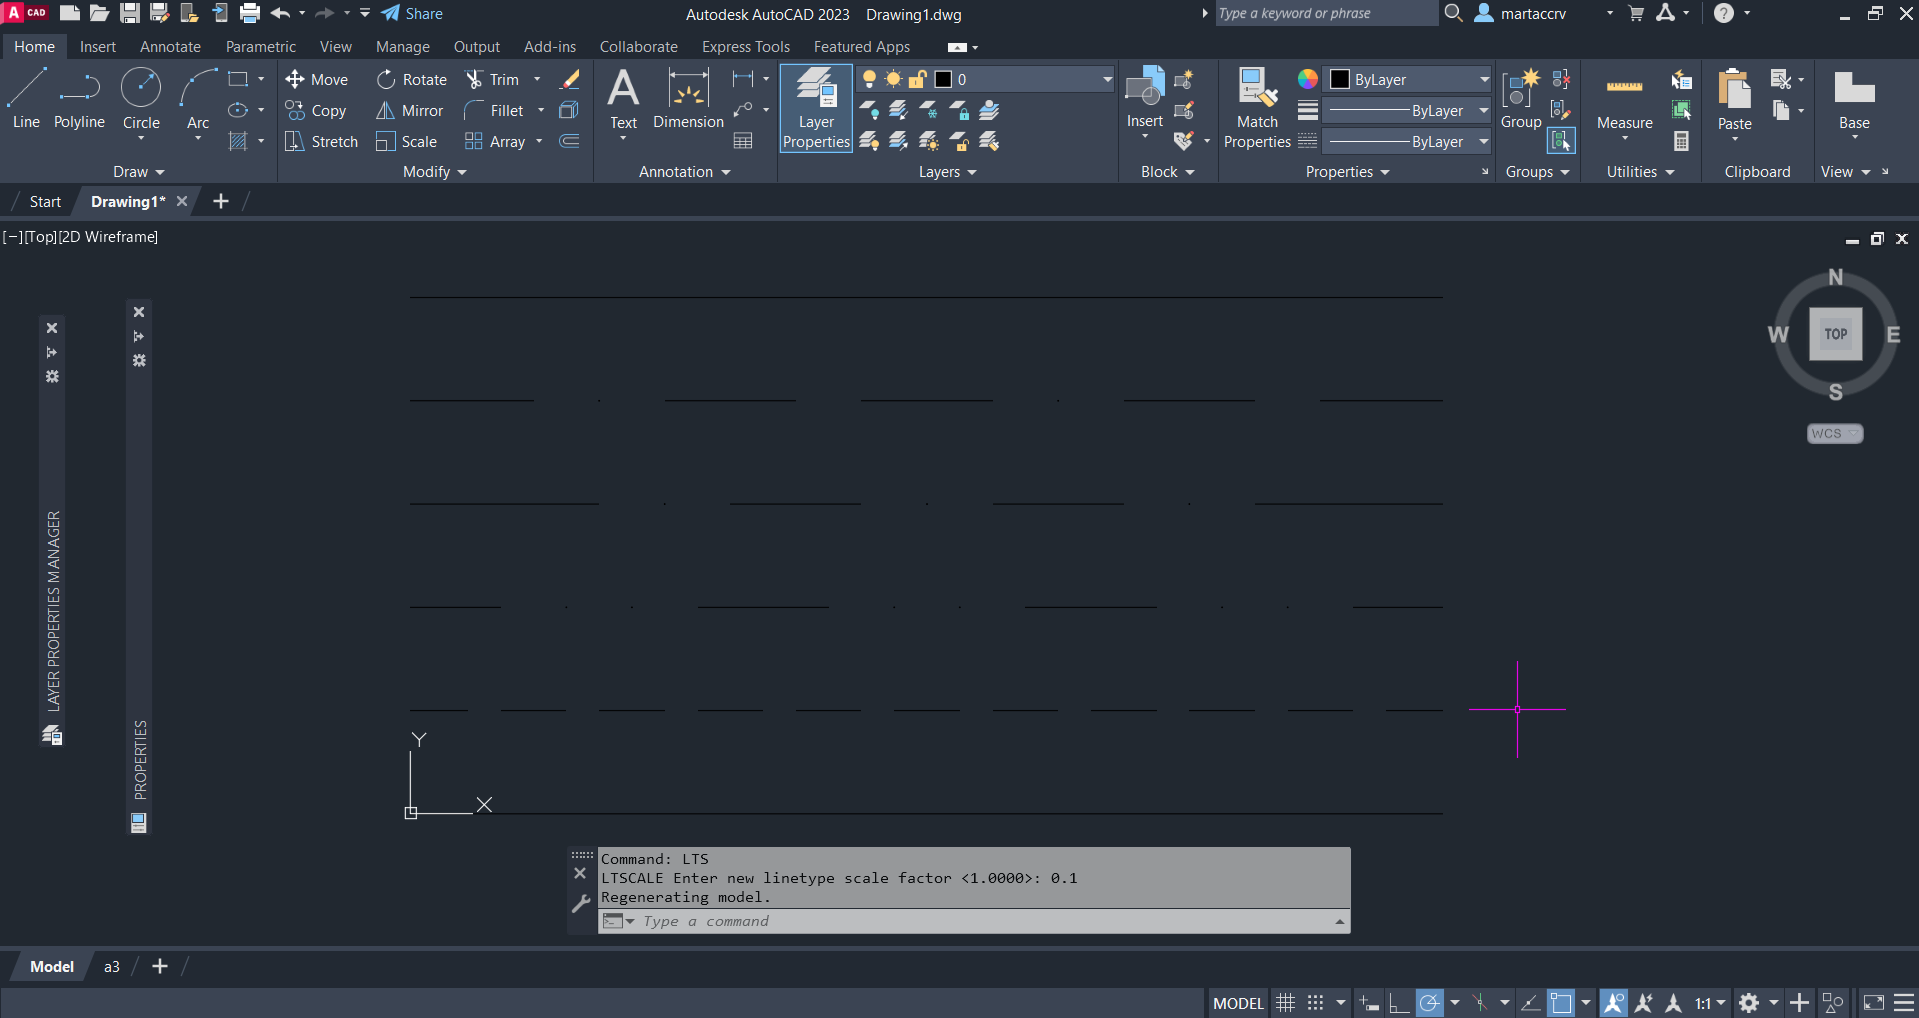Viewport: 1919px width, 1018px height.
Task: Toggle object snap in status bar
Action: coord(1561,1002)
